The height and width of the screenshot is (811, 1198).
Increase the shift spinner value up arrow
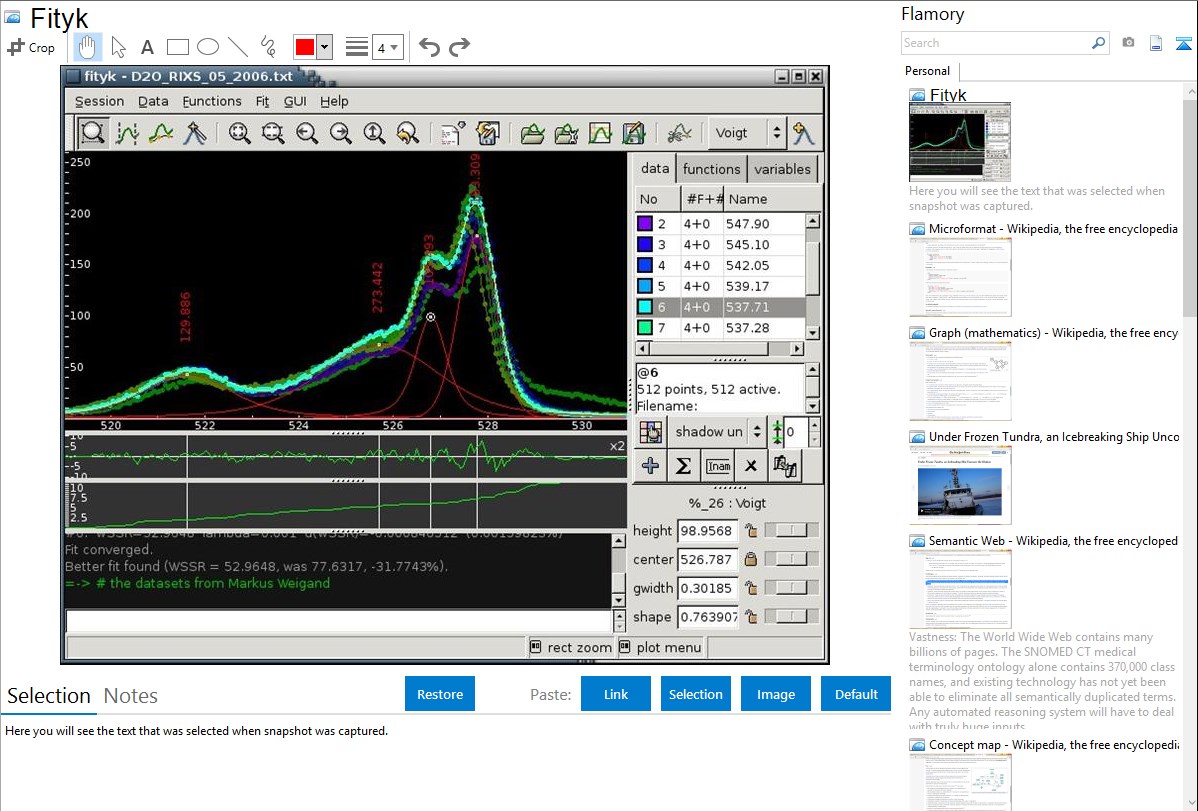click(814, 424)
